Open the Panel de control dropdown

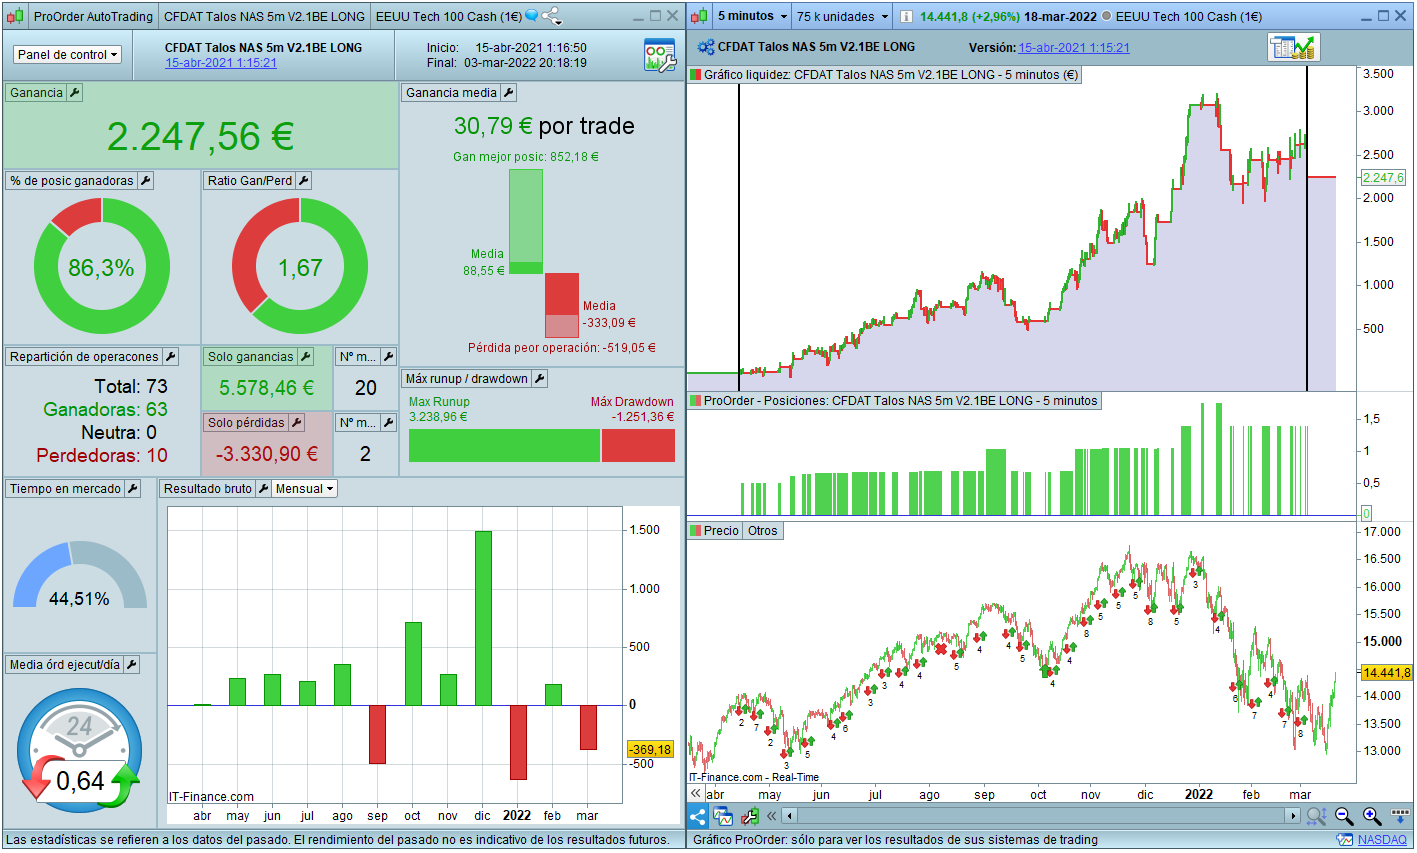tap(68, 55)
